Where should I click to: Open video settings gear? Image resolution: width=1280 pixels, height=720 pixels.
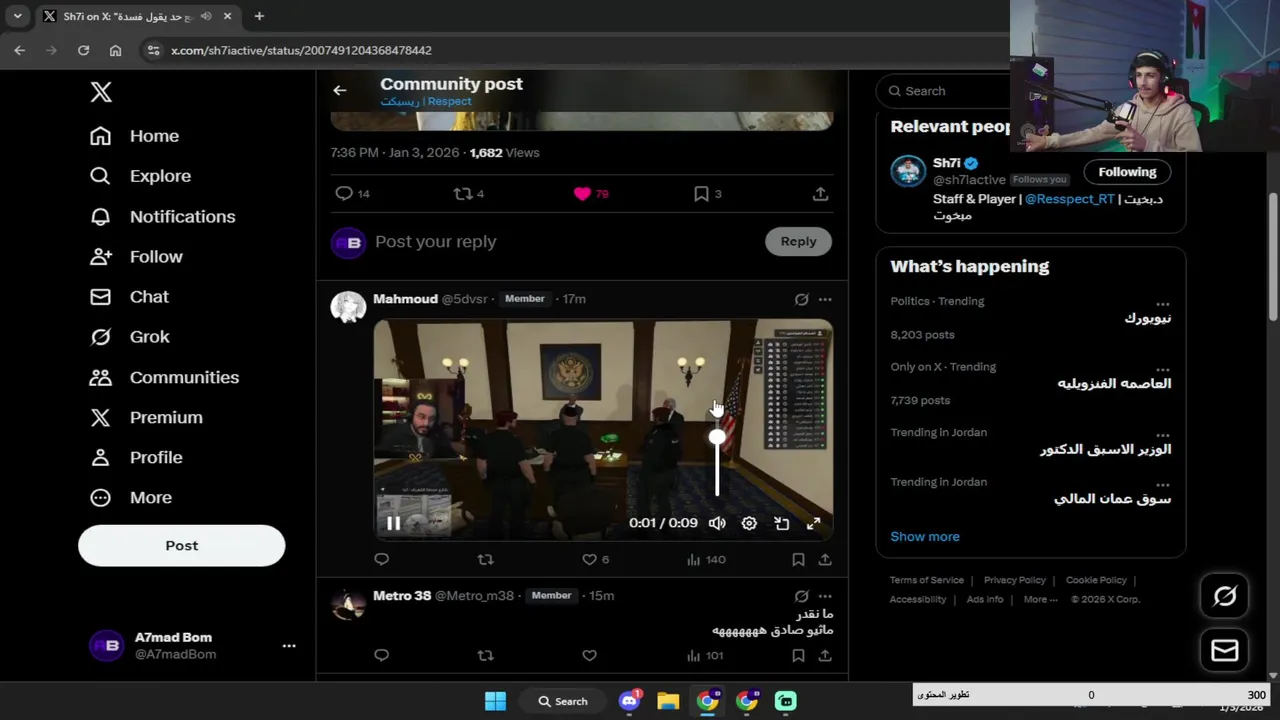pos(749,523)
